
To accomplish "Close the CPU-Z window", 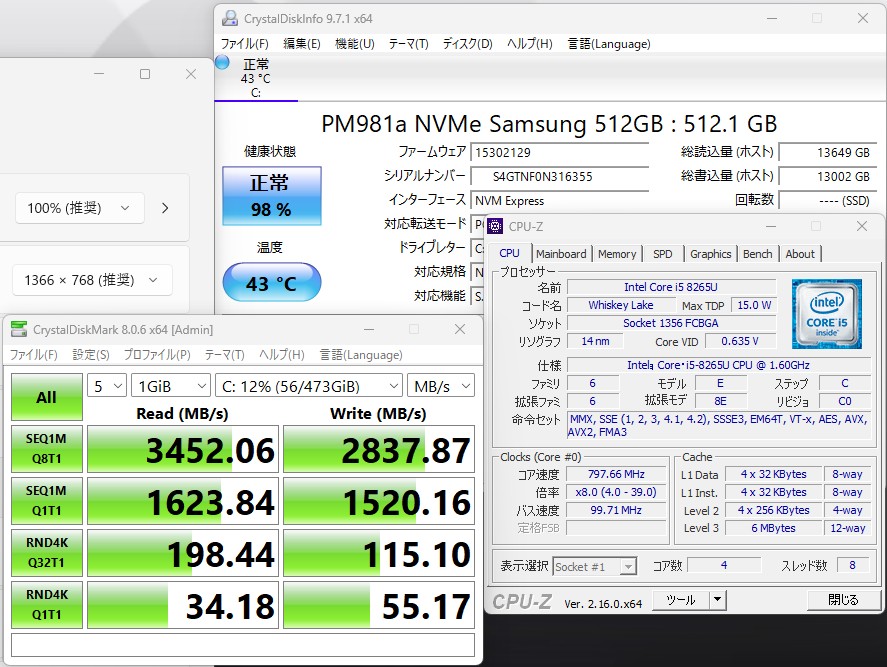I will [x=862, y=226].
